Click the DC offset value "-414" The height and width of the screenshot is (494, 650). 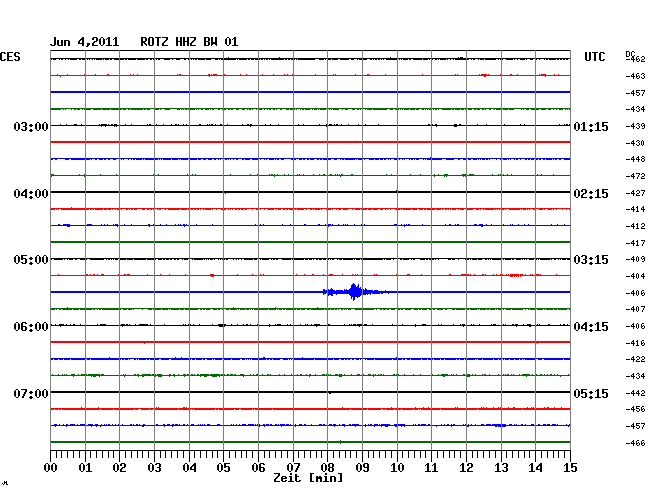[x=635, y=209]
